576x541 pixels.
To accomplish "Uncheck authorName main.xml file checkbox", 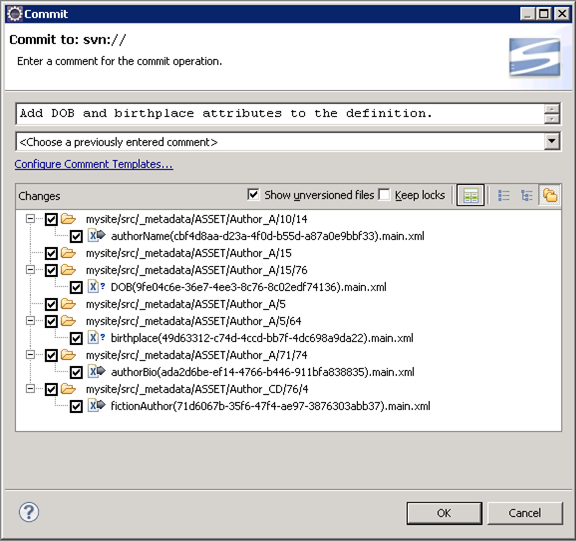I will tap(76, 236).
